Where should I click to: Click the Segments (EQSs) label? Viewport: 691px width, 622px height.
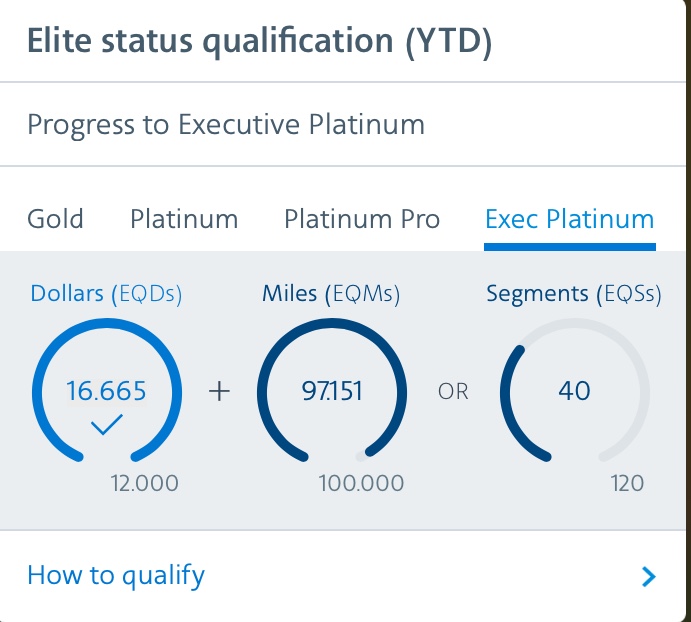[574, 294]
